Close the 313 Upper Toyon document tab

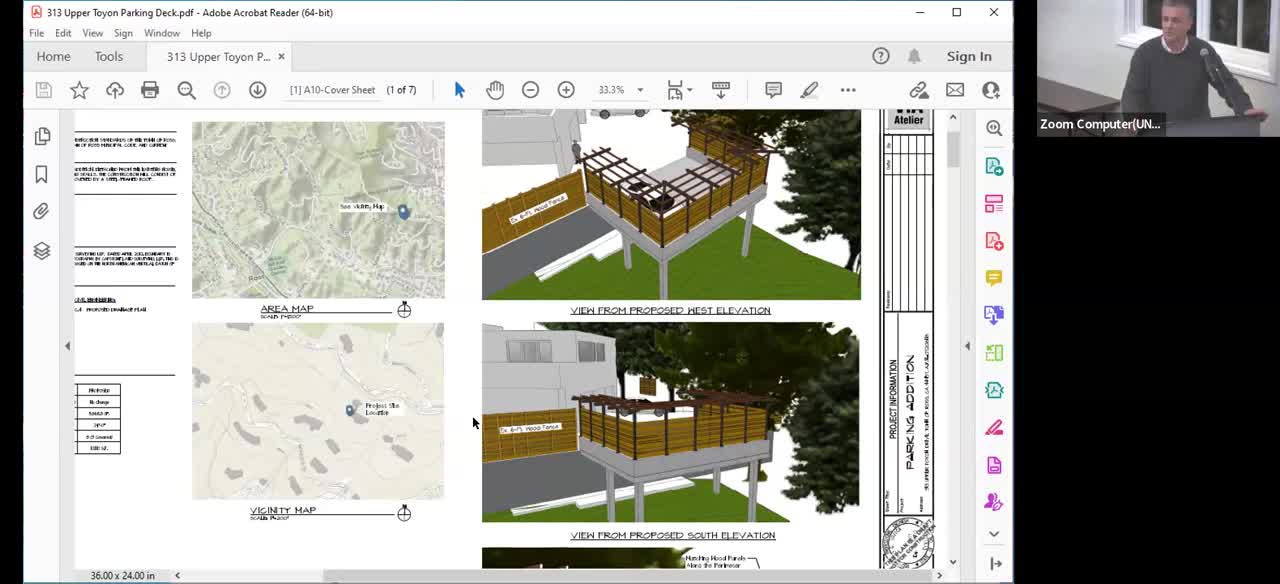click(x=281, y=57)
